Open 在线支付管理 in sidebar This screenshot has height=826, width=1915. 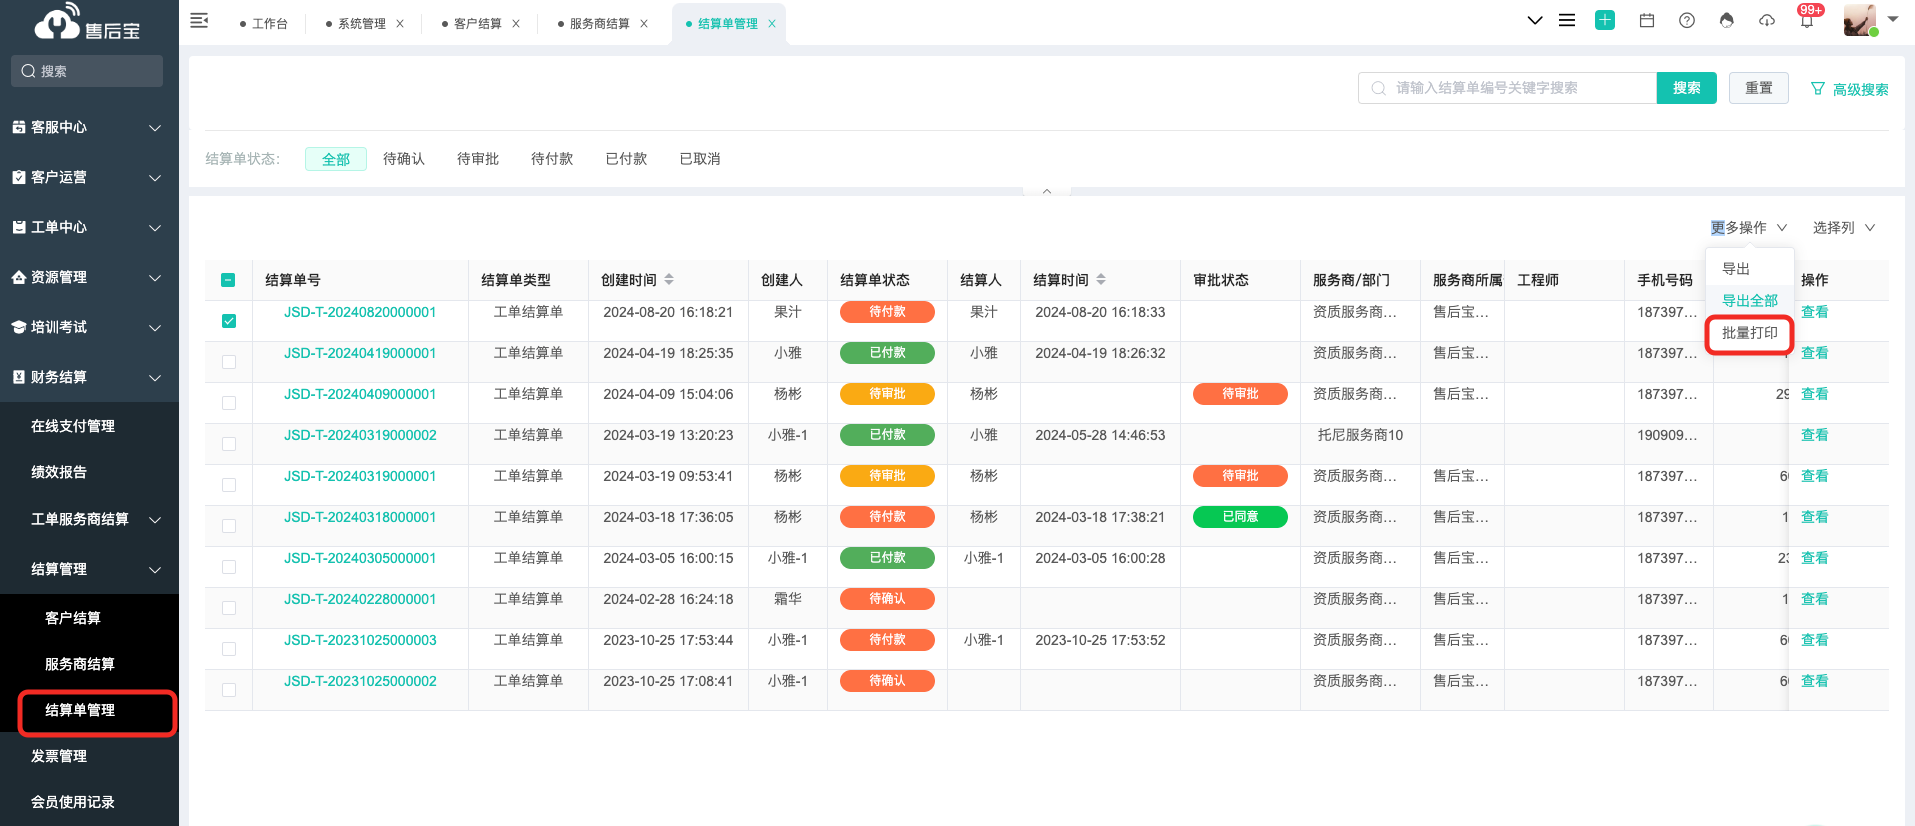[72, 426]
